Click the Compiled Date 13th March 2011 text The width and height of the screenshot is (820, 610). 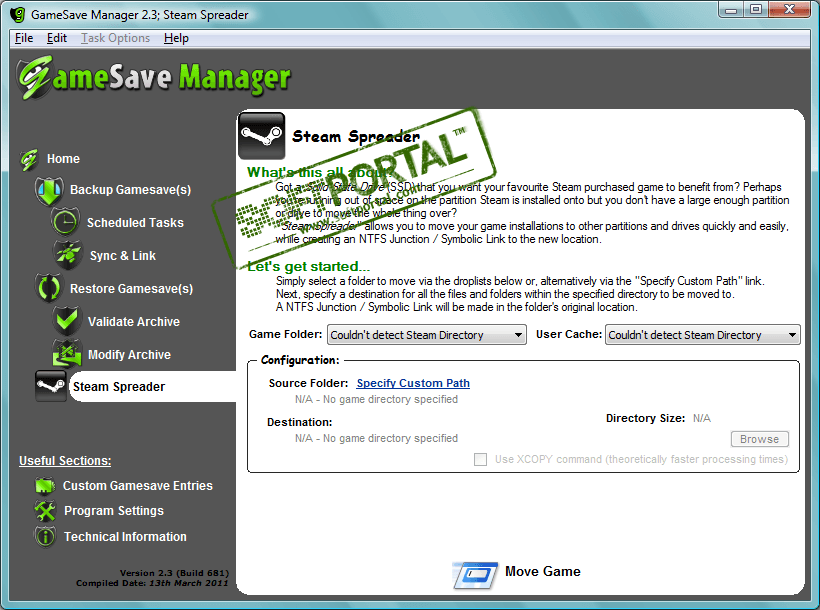[152, 583]
